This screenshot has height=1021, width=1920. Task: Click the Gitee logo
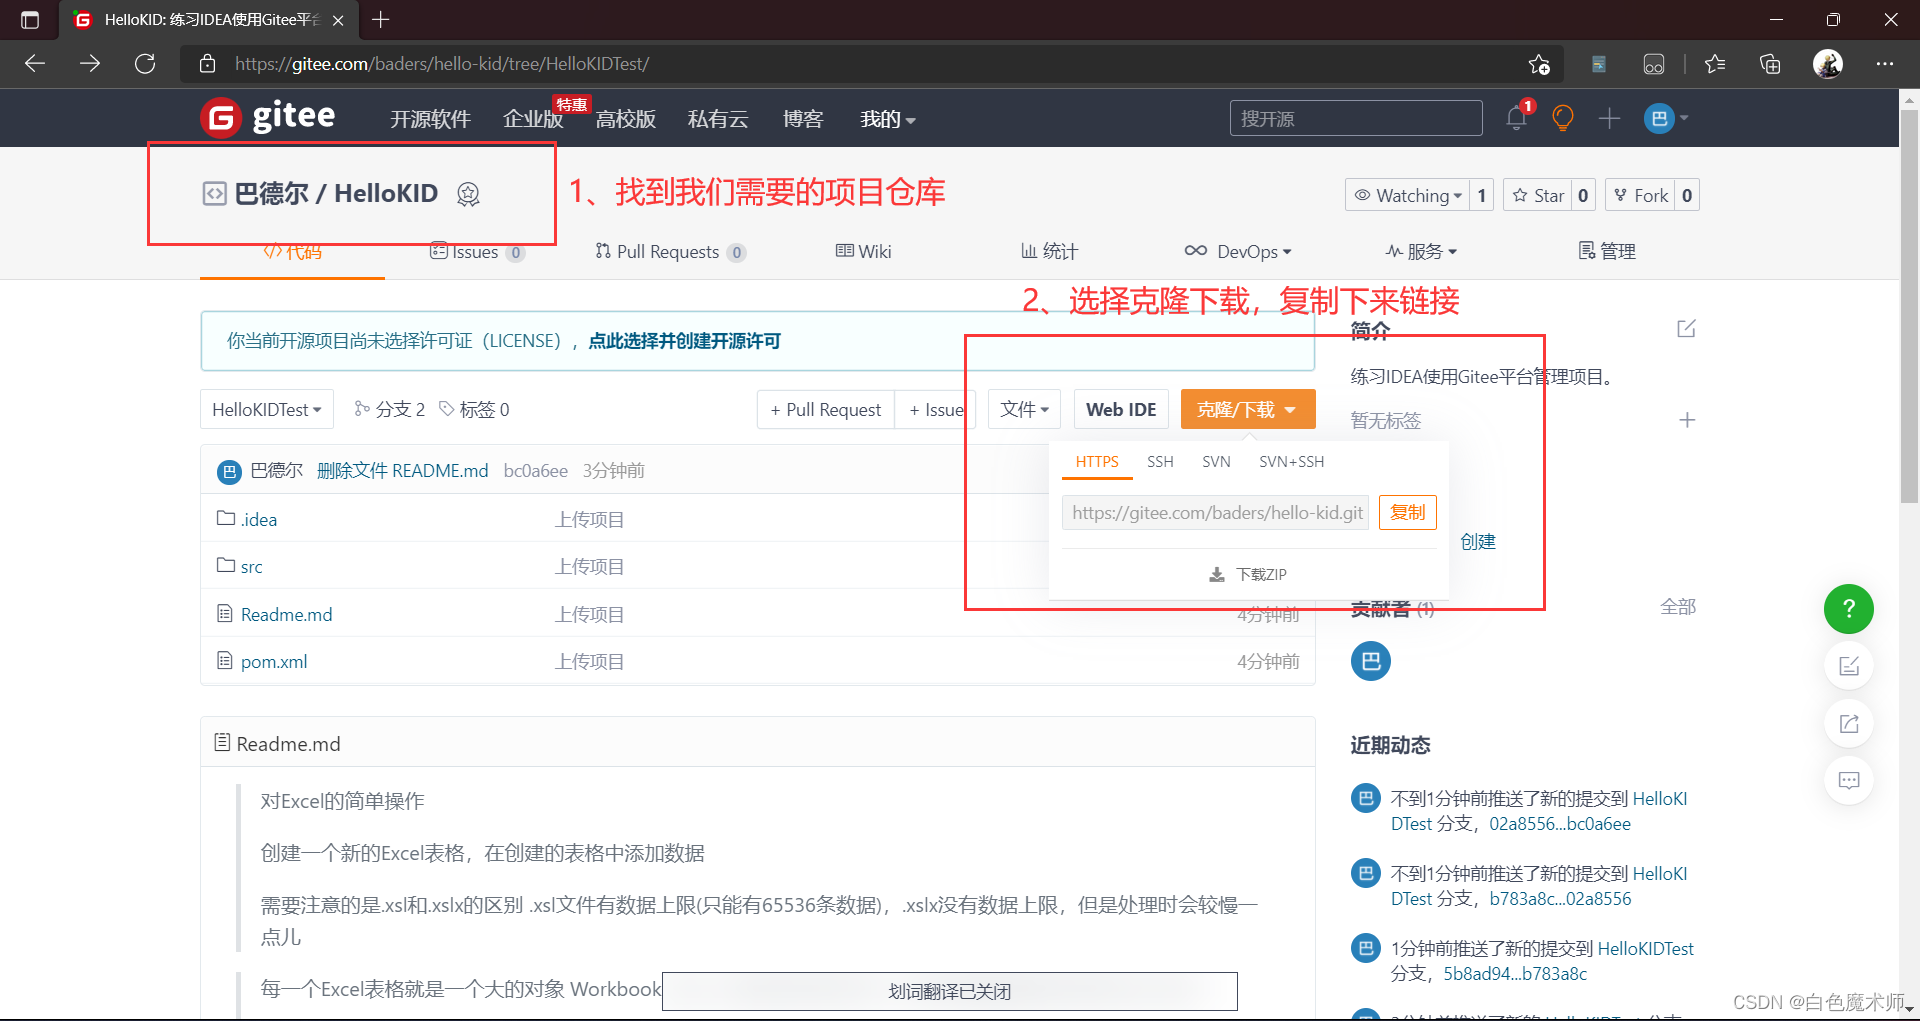(x=268, y=117)
